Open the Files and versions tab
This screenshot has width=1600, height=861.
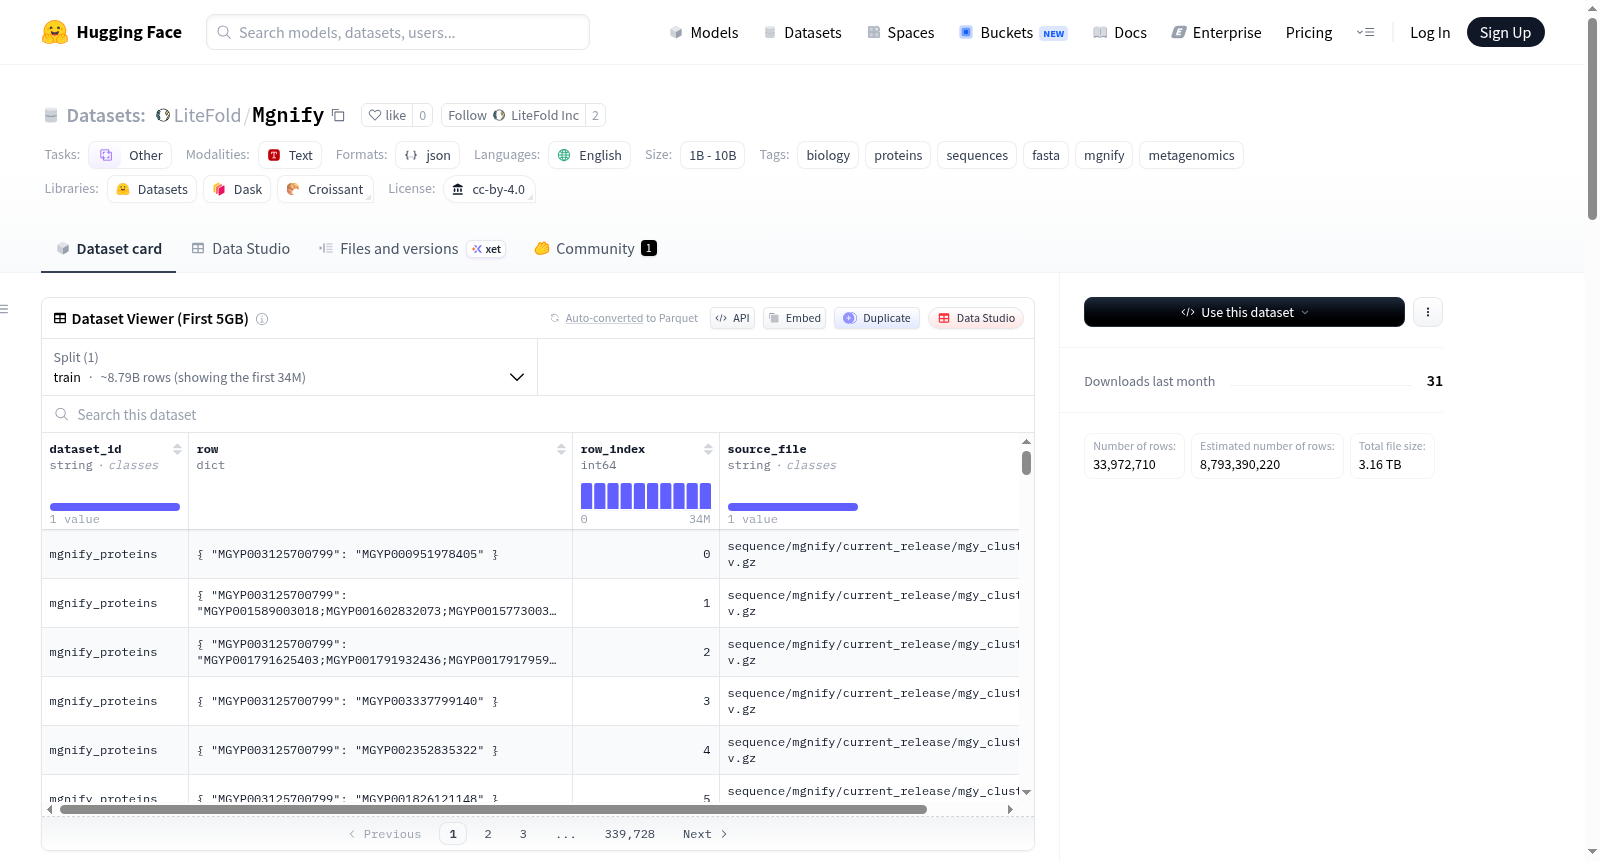[x=412, y=249]
